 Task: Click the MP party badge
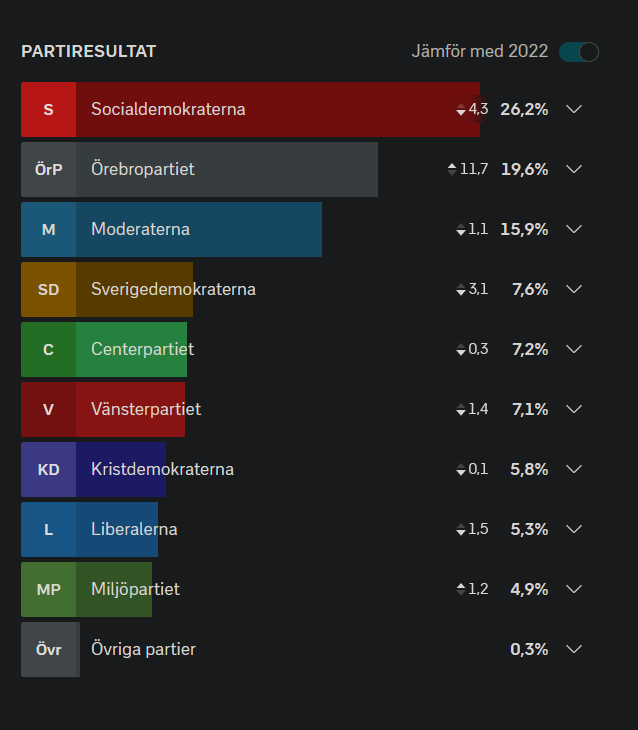point(48,590)
